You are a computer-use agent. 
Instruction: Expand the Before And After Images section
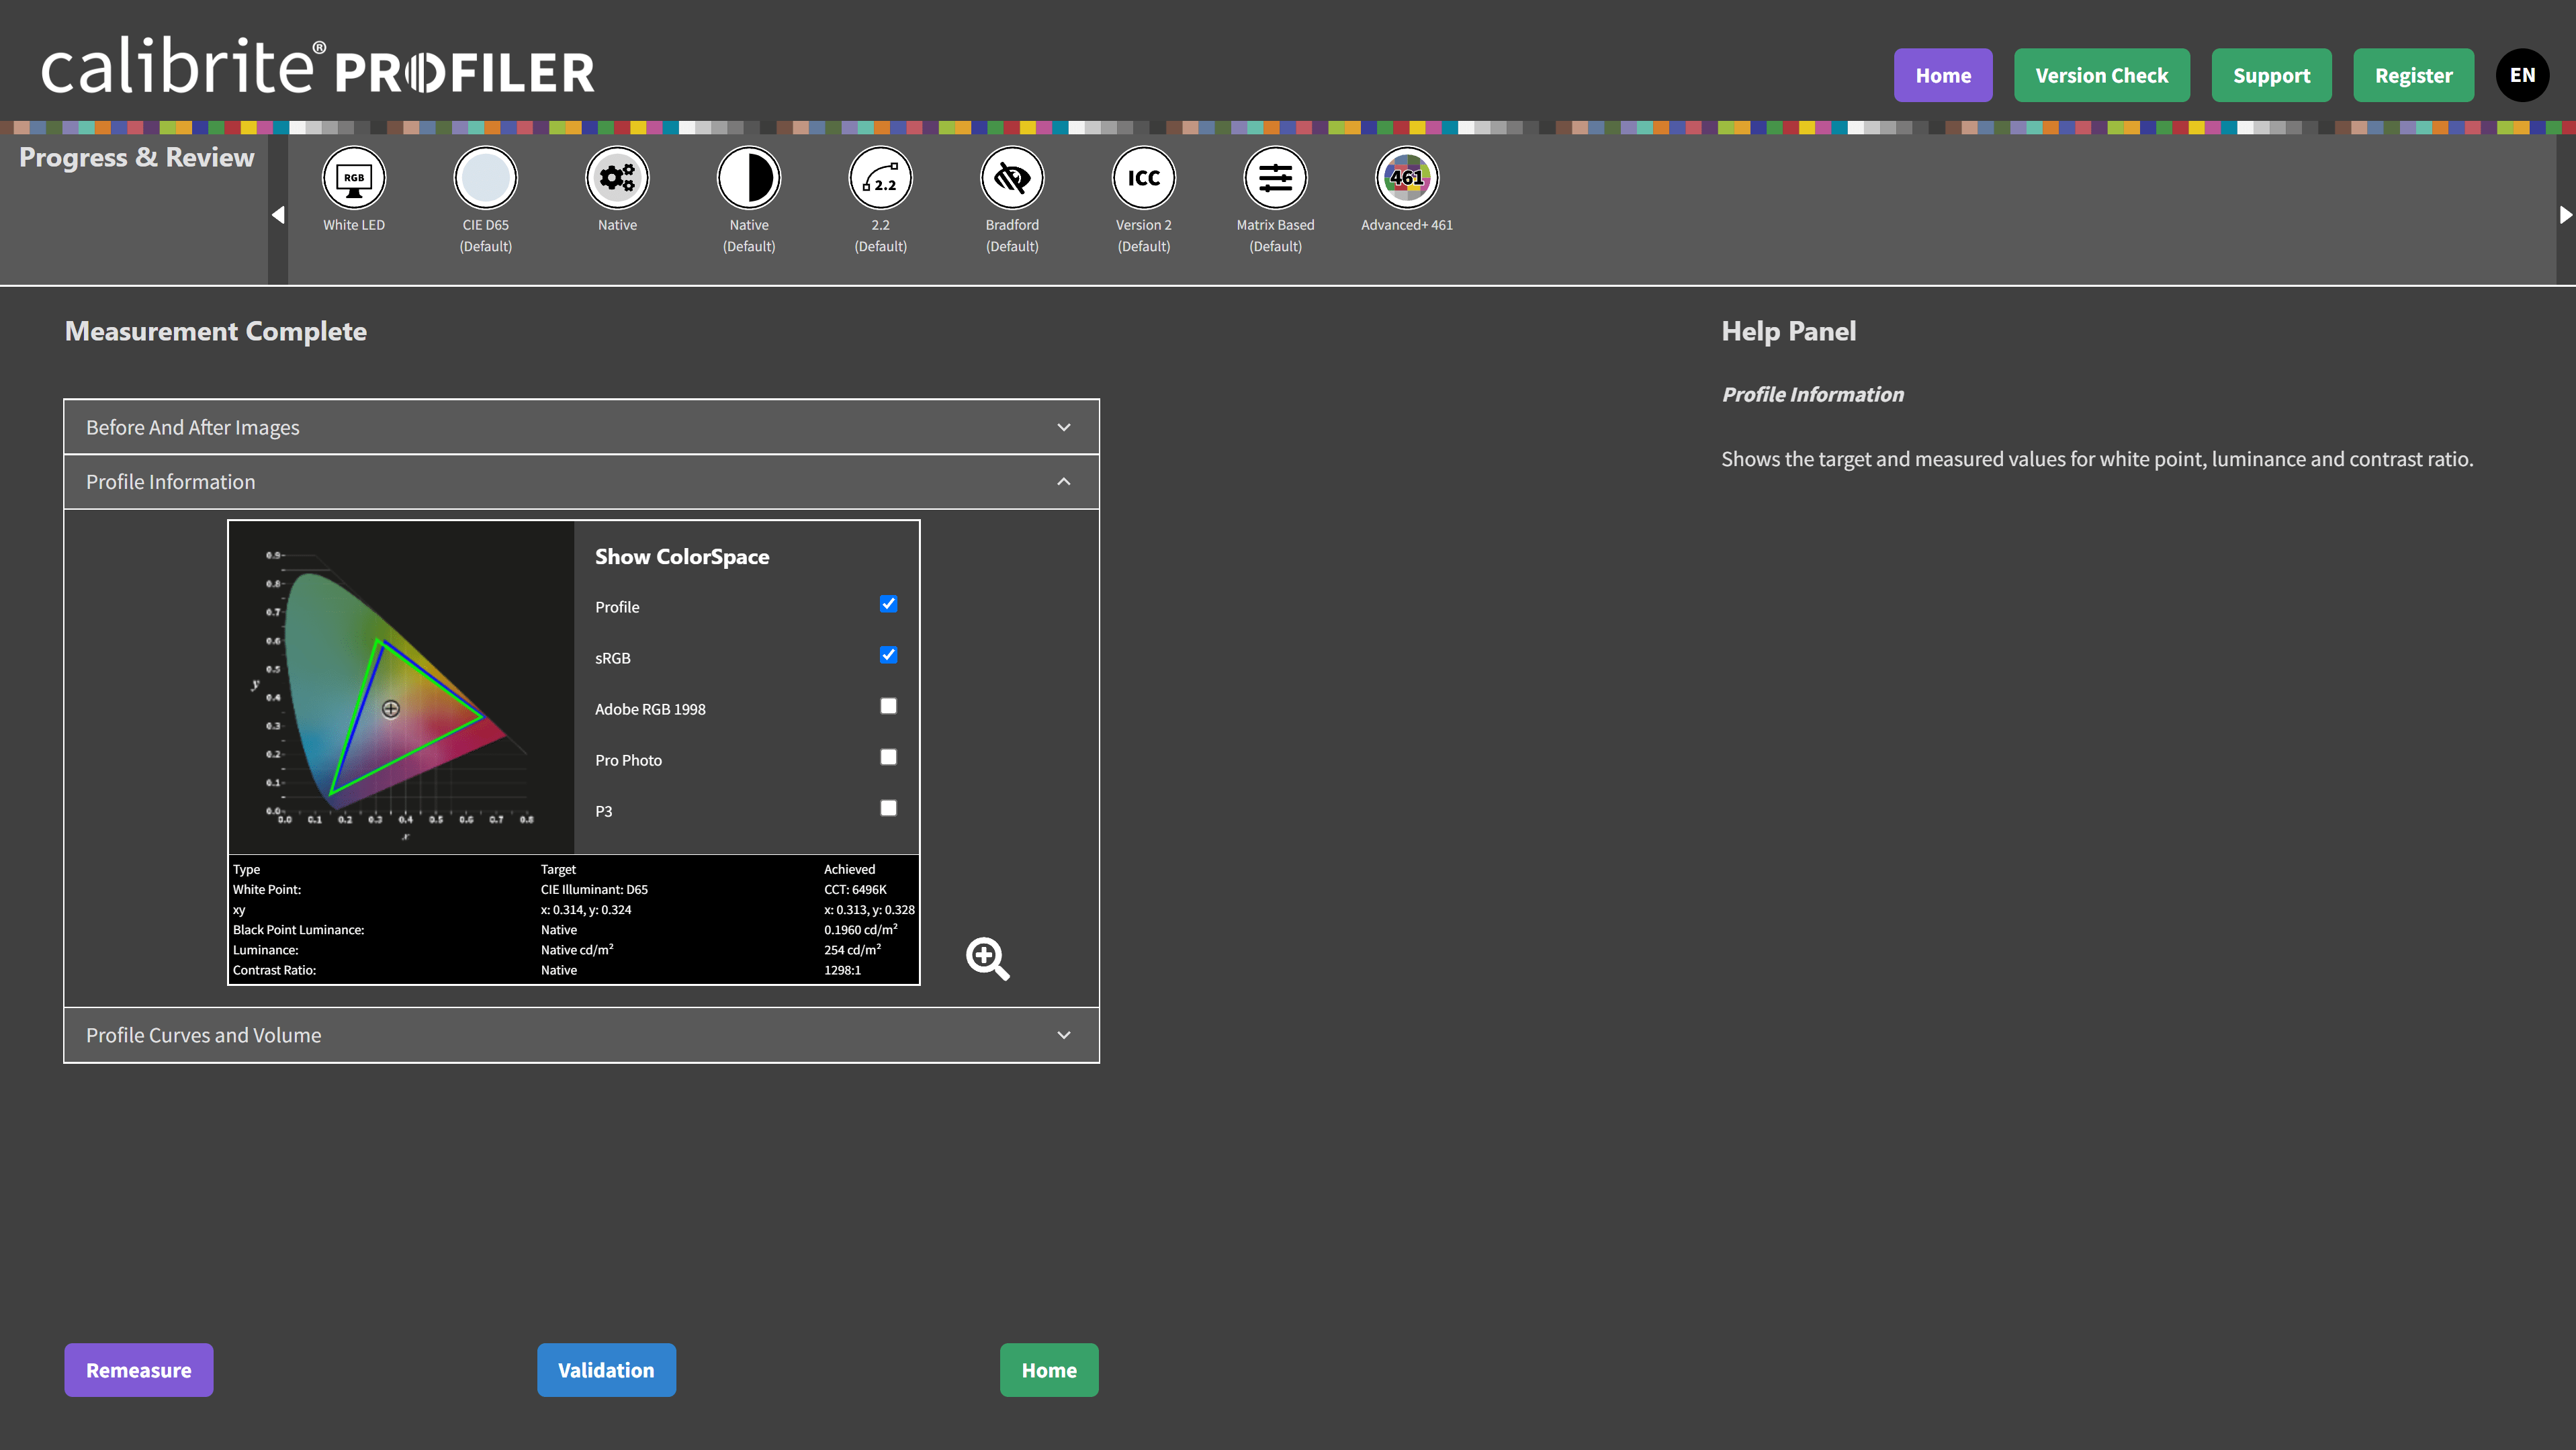click(581, 427)
